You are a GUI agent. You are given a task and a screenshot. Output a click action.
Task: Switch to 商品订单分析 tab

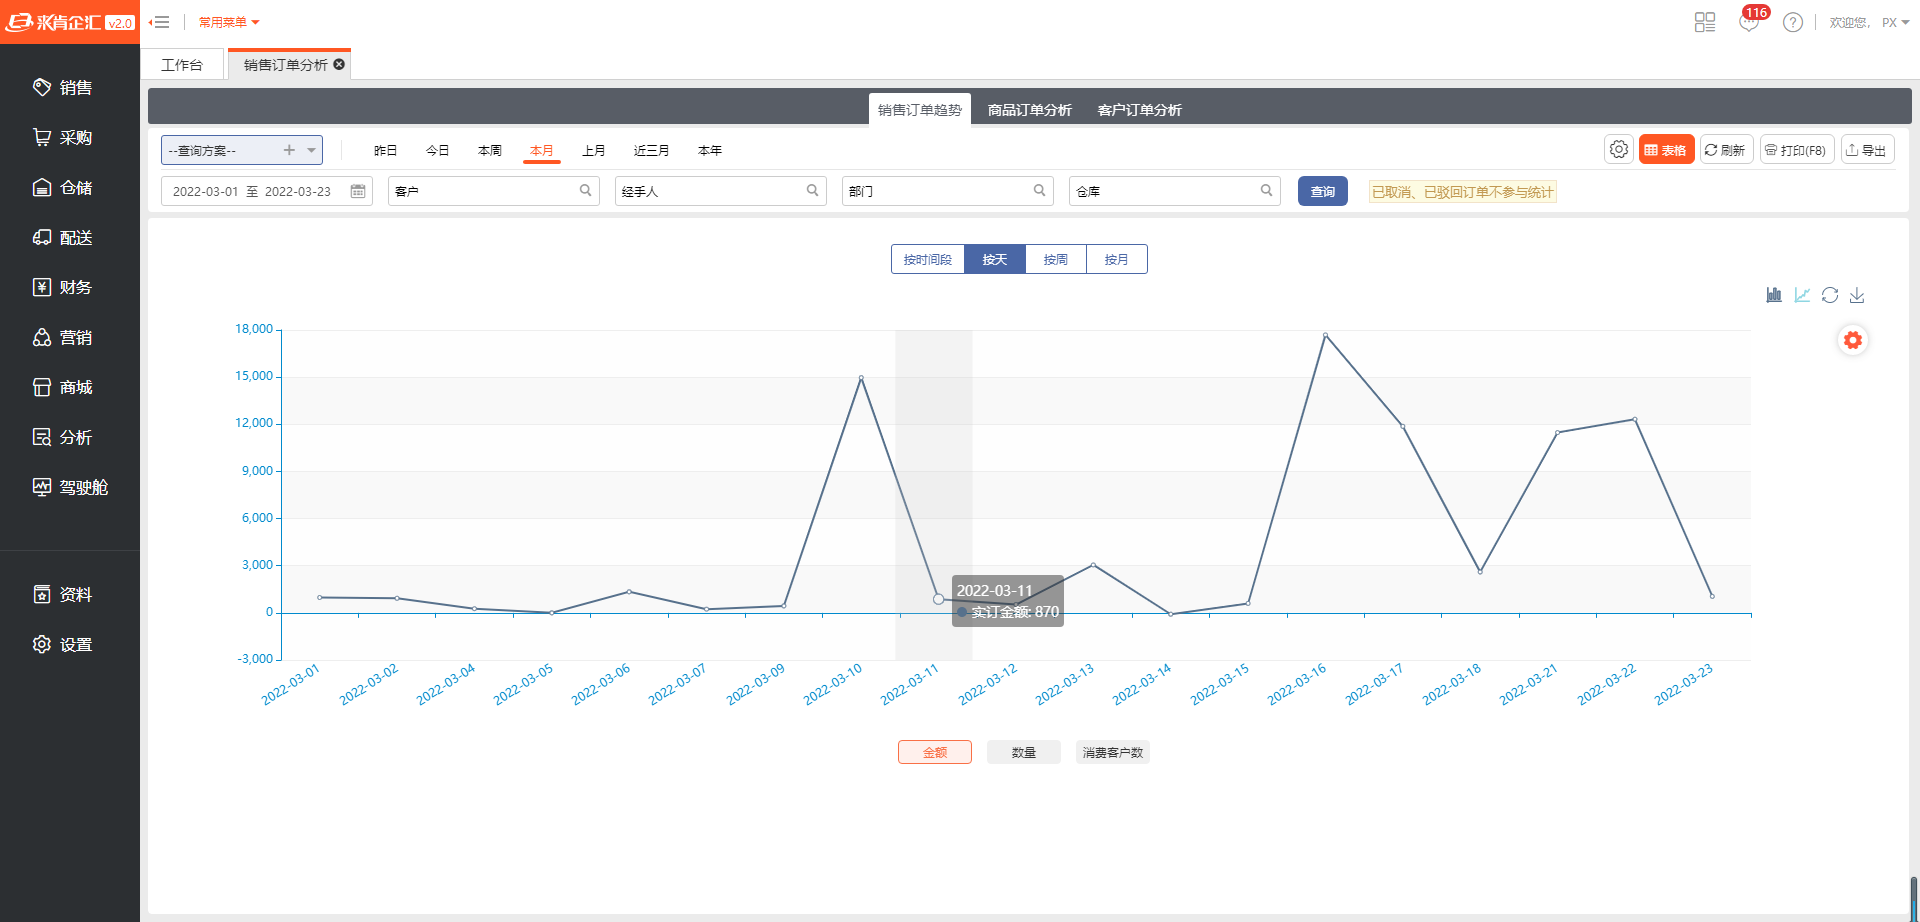coord(1029,110)
